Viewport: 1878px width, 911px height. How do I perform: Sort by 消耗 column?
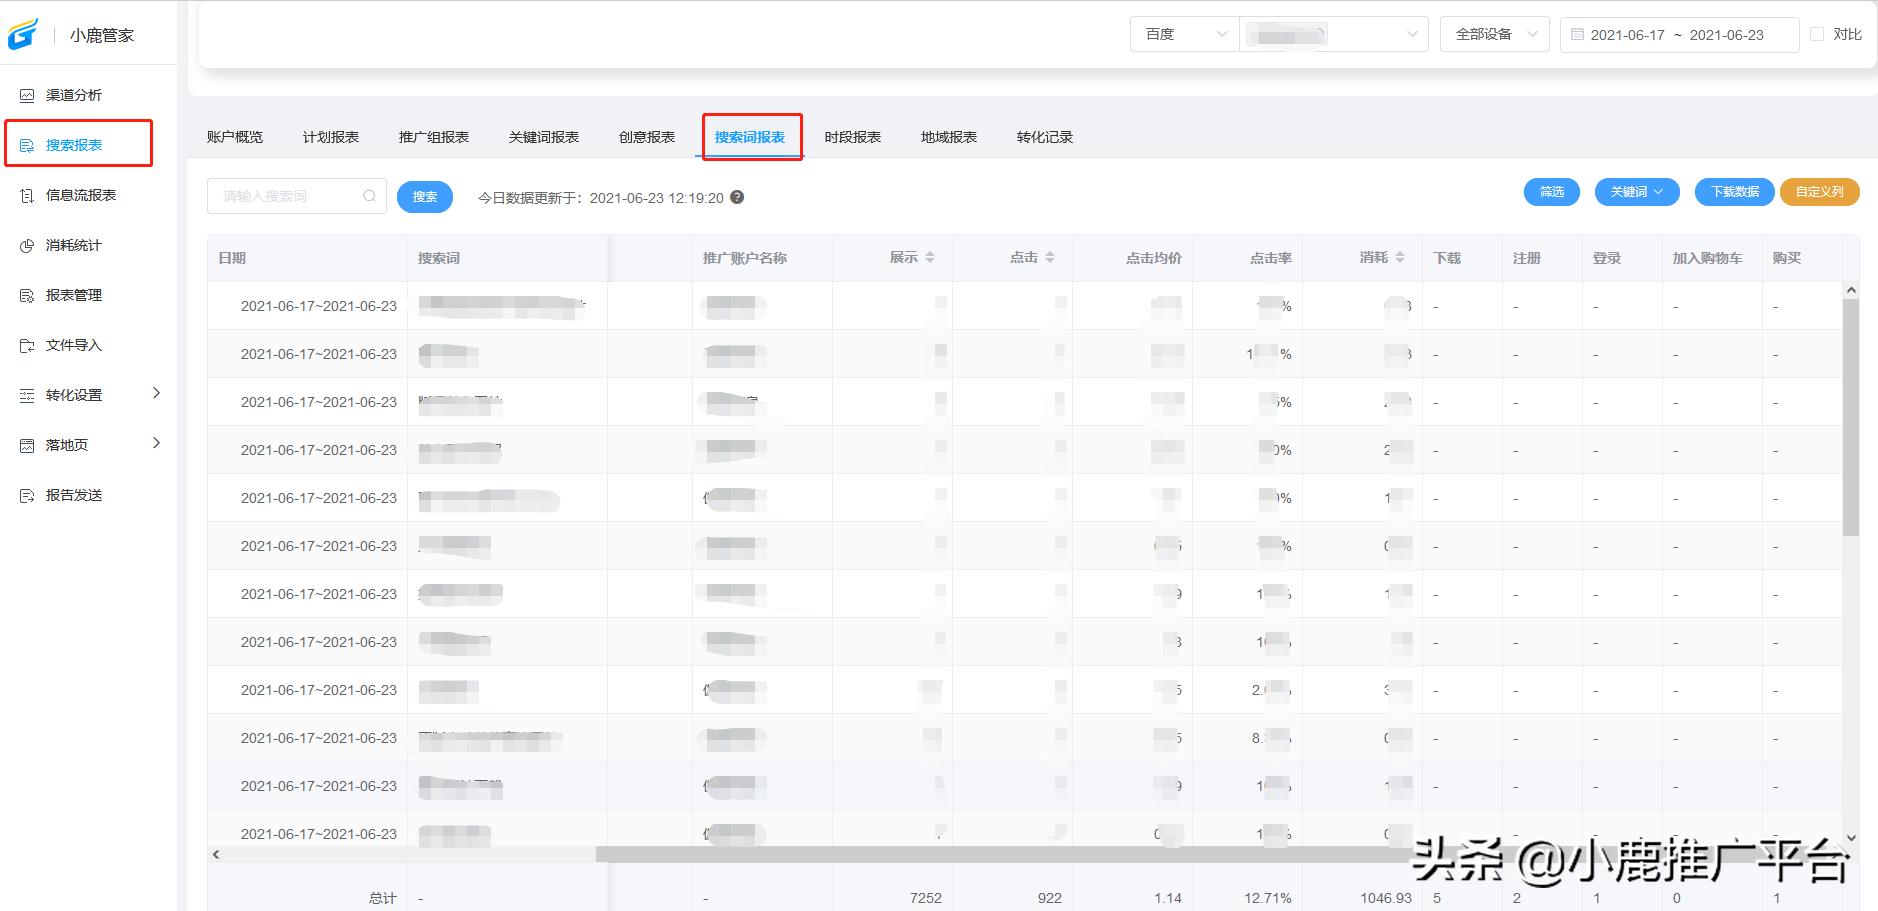click(1400, 258)
